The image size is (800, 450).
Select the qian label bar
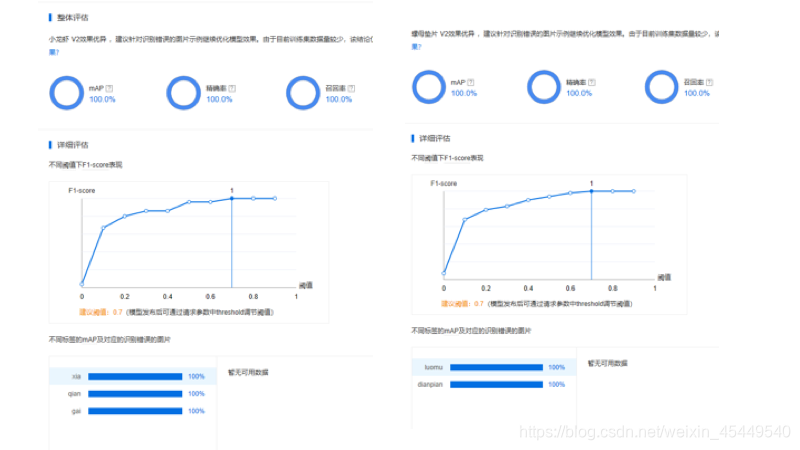pyautogui.click(x=135, y=394)
